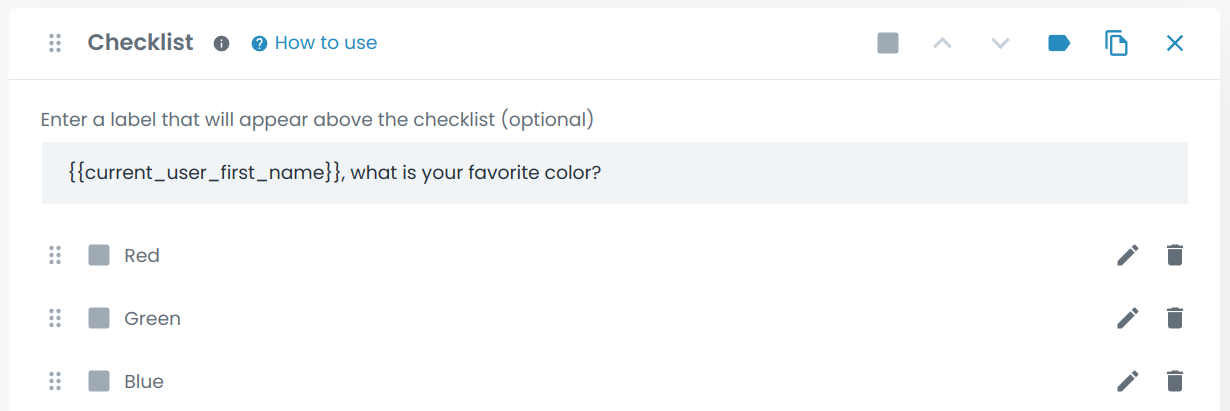The width and height of the screenshot is (1230, 411).
Task: Click the blue tag label icon
Action: coord(1059,43)
